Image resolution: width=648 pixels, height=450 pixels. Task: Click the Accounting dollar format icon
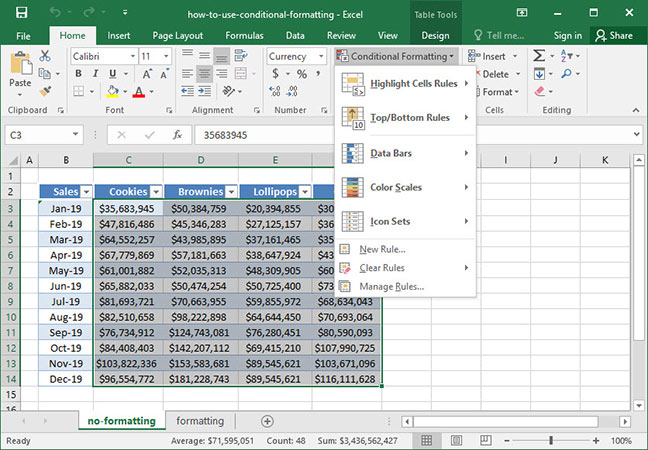coord(275,74)
